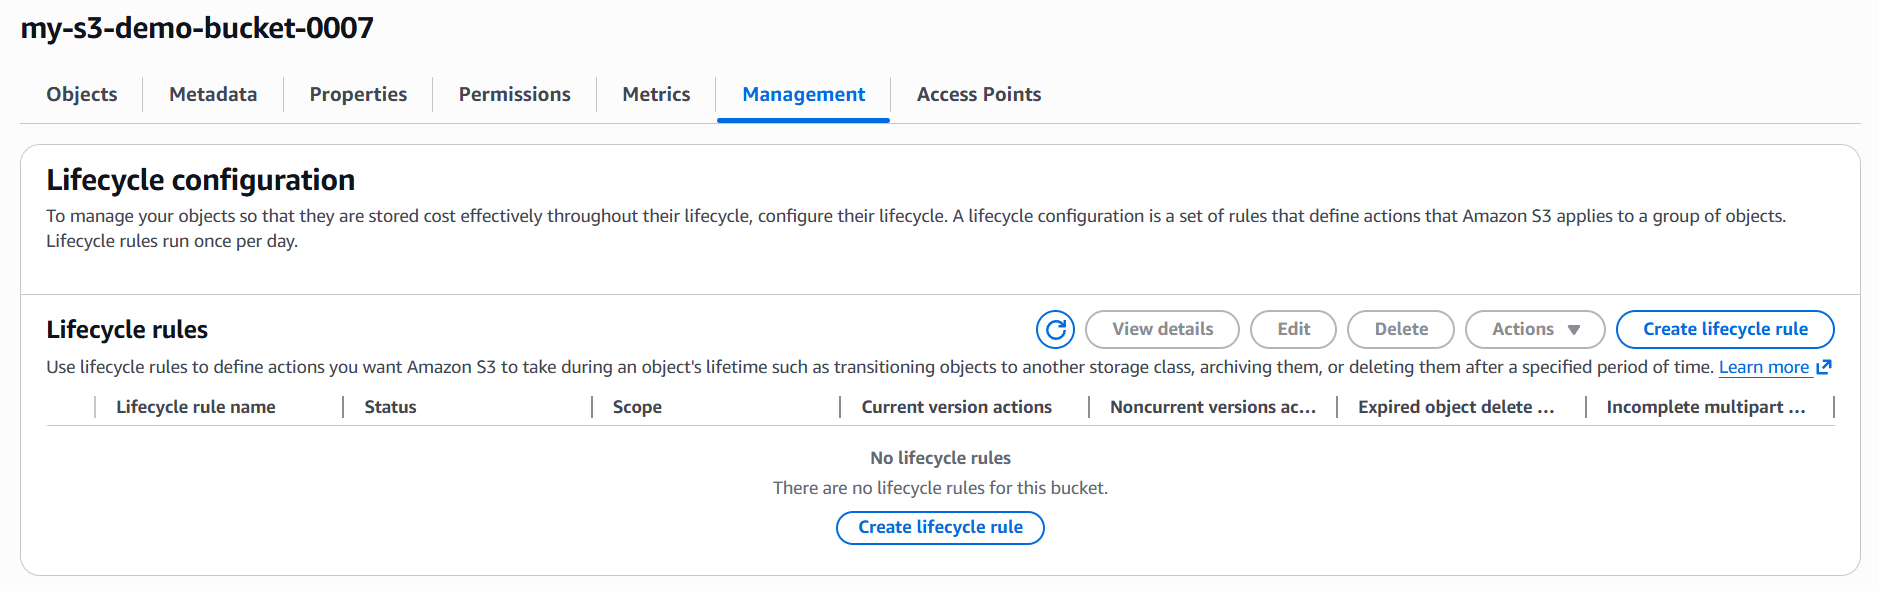Refresh the lifecycle rules list

(x=1055, y=329)
